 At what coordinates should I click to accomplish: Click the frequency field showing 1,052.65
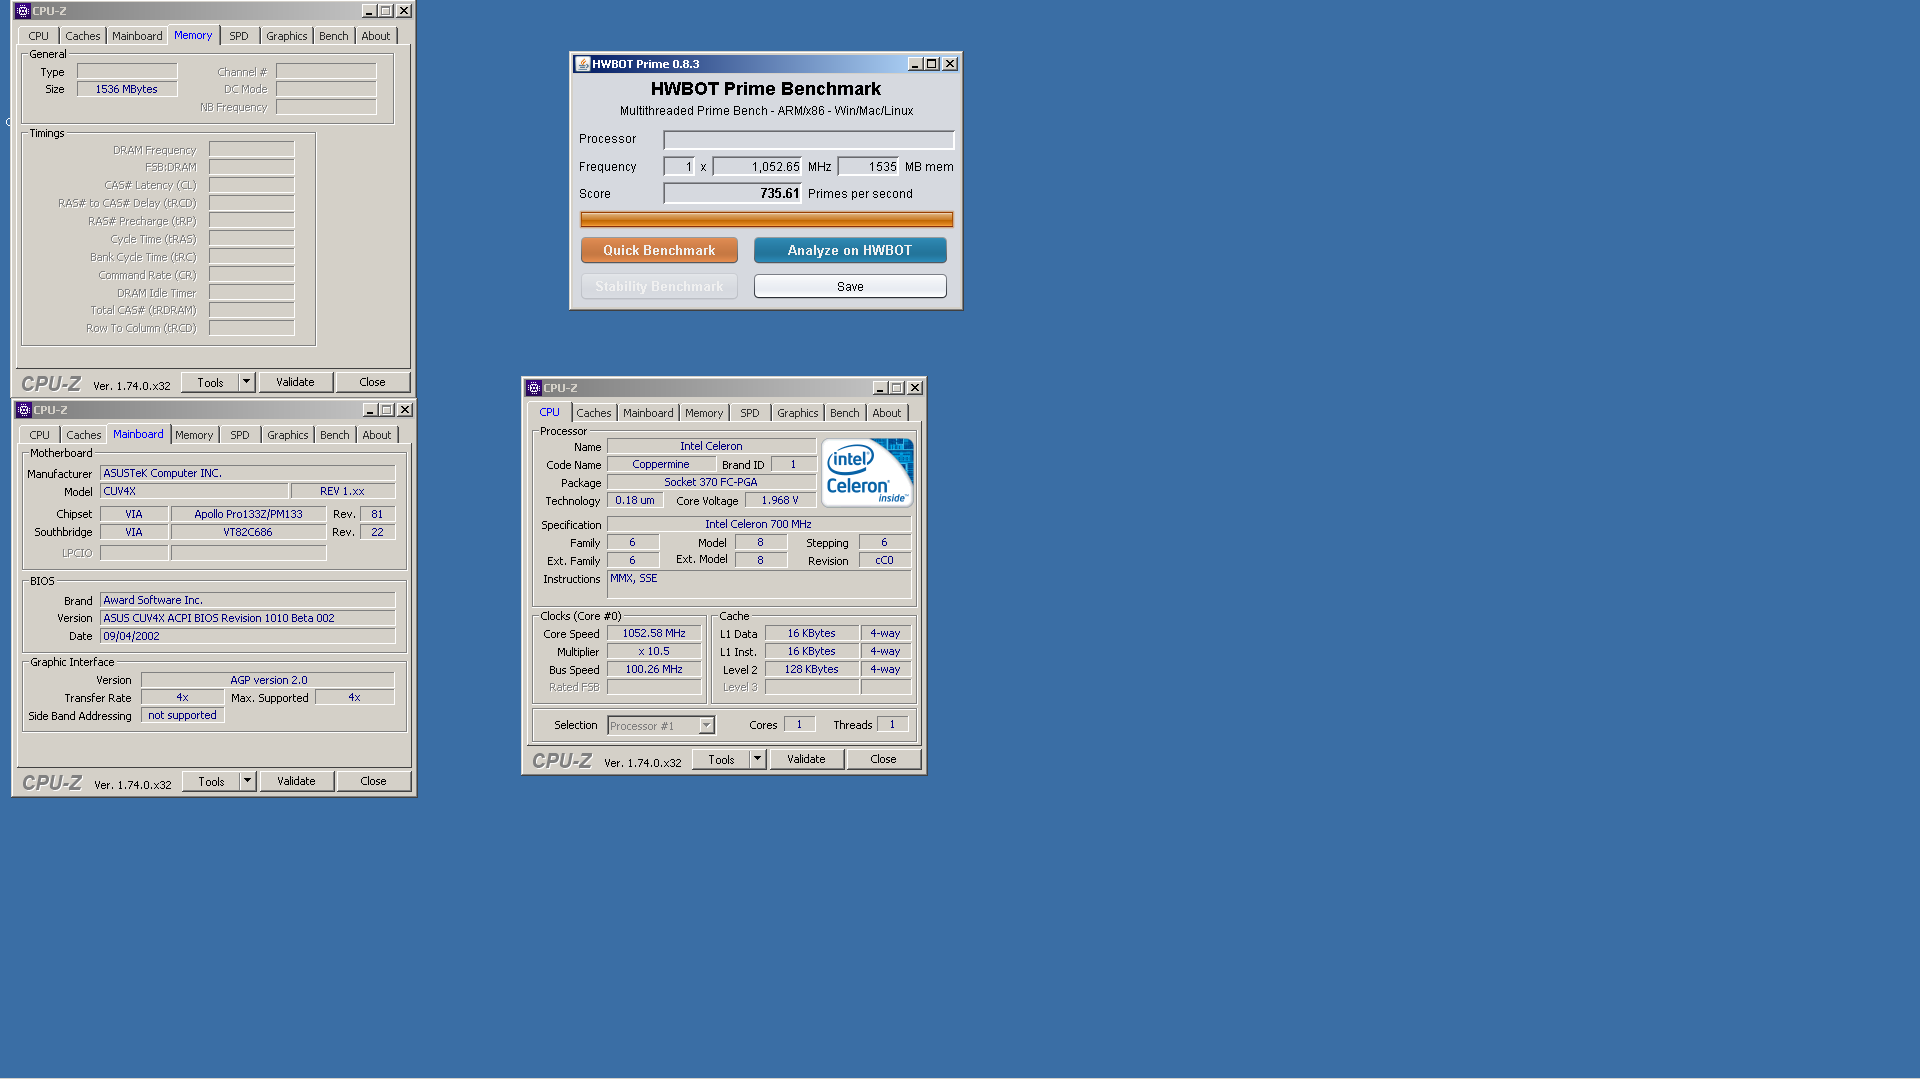[757, 167]
